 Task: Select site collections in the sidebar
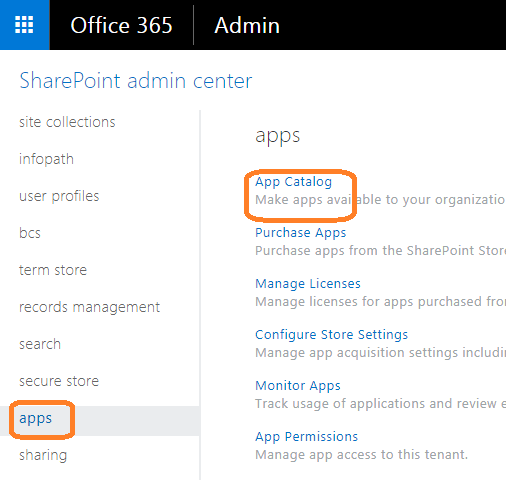tap(67, 122)
